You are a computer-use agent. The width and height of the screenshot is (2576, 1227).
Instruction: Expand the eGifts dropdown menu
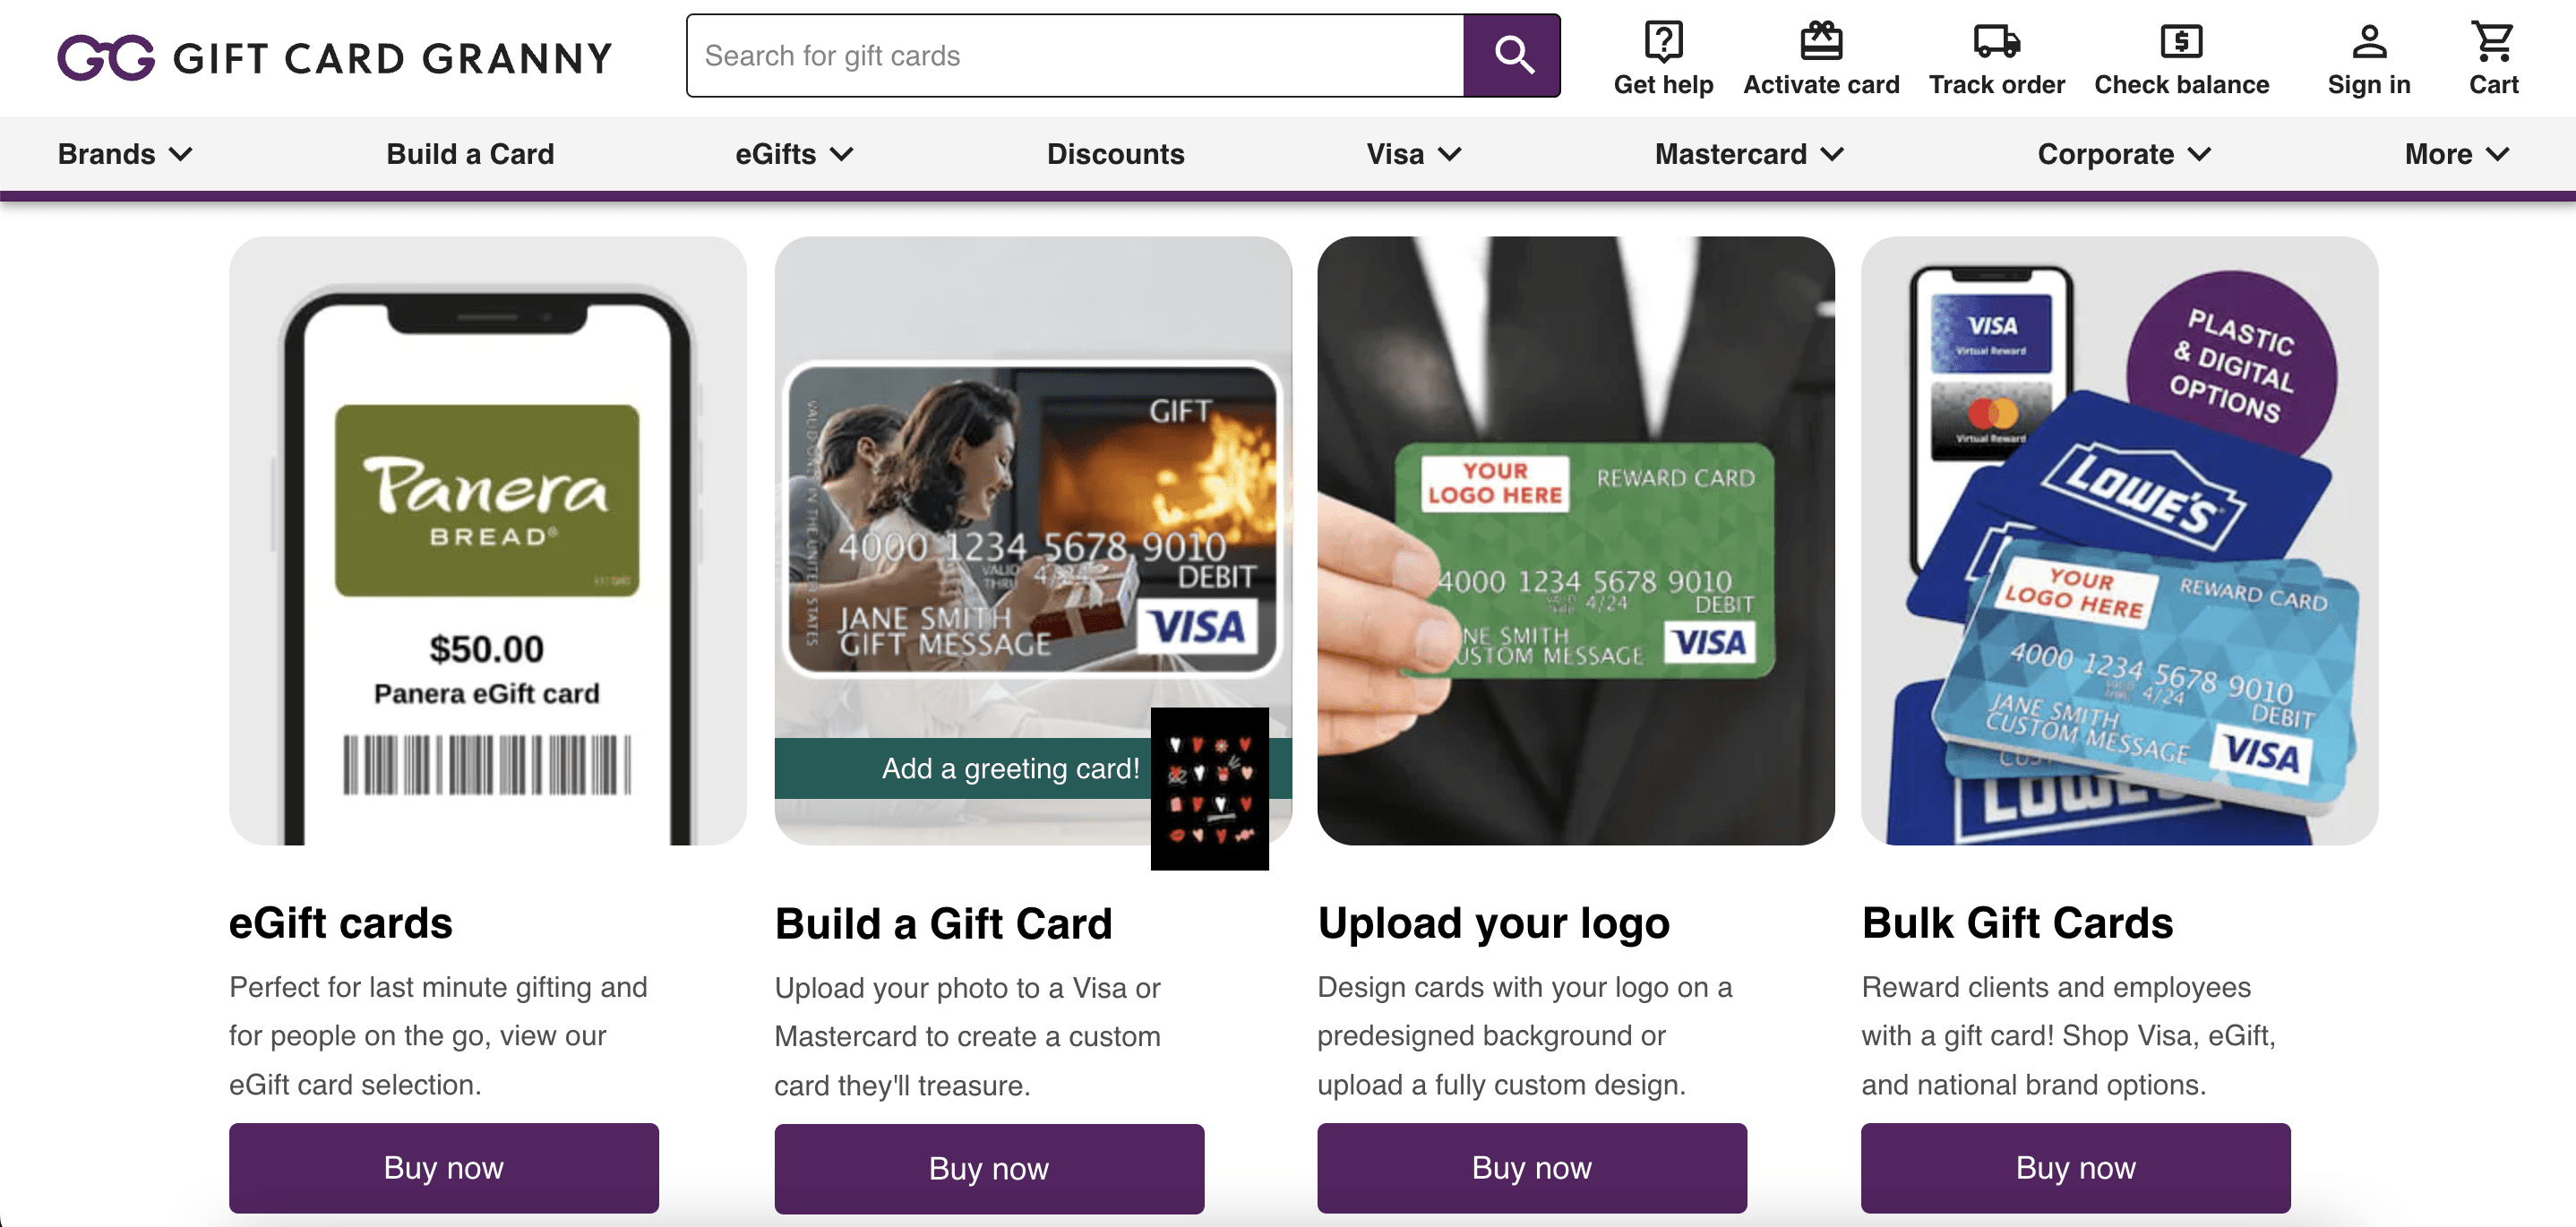coord(794,154)
